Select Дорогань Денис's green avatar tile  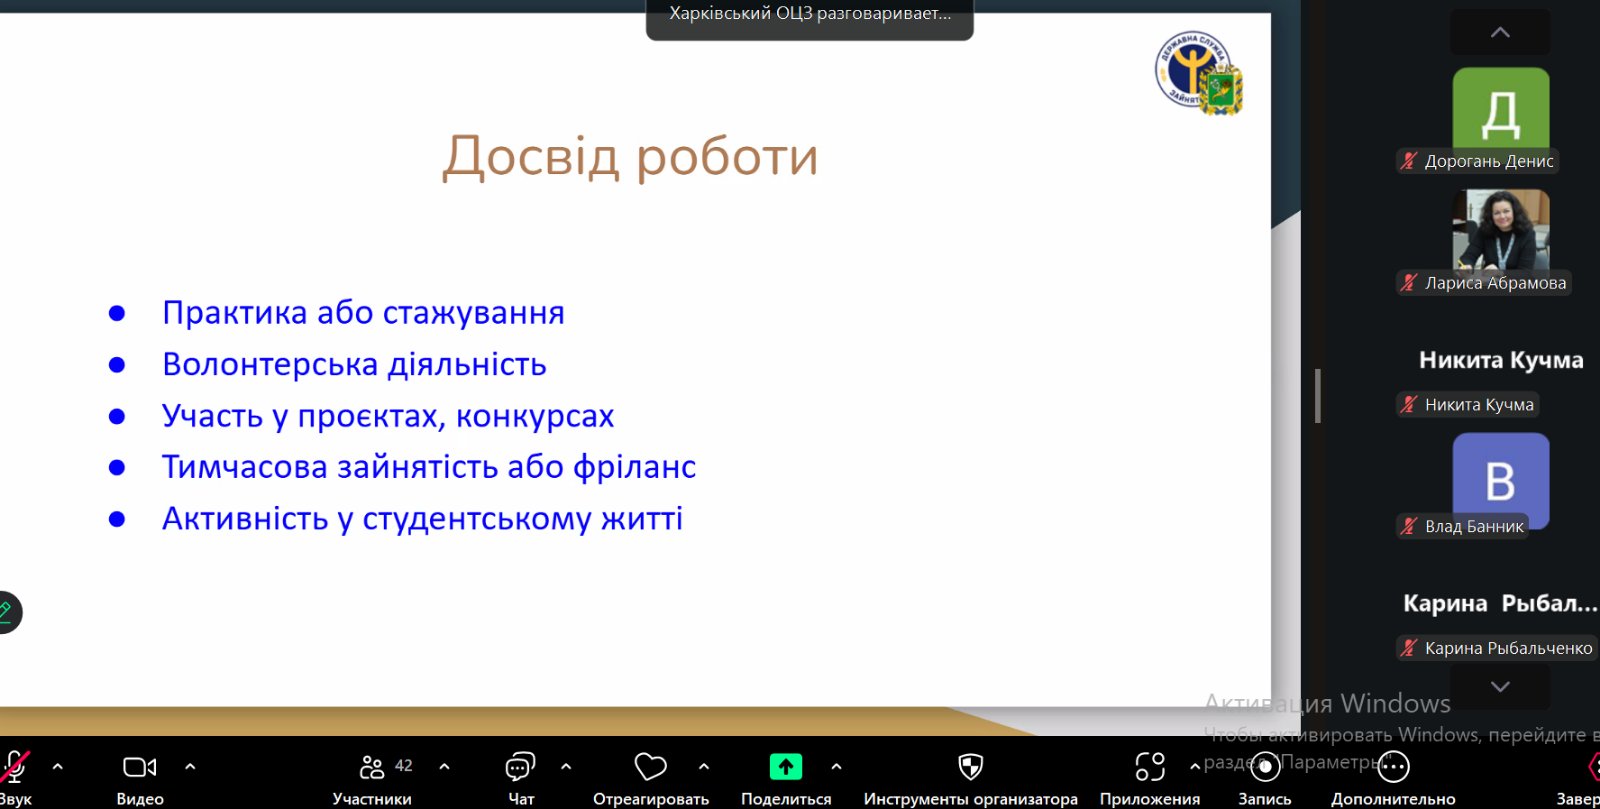point(1500,110)
